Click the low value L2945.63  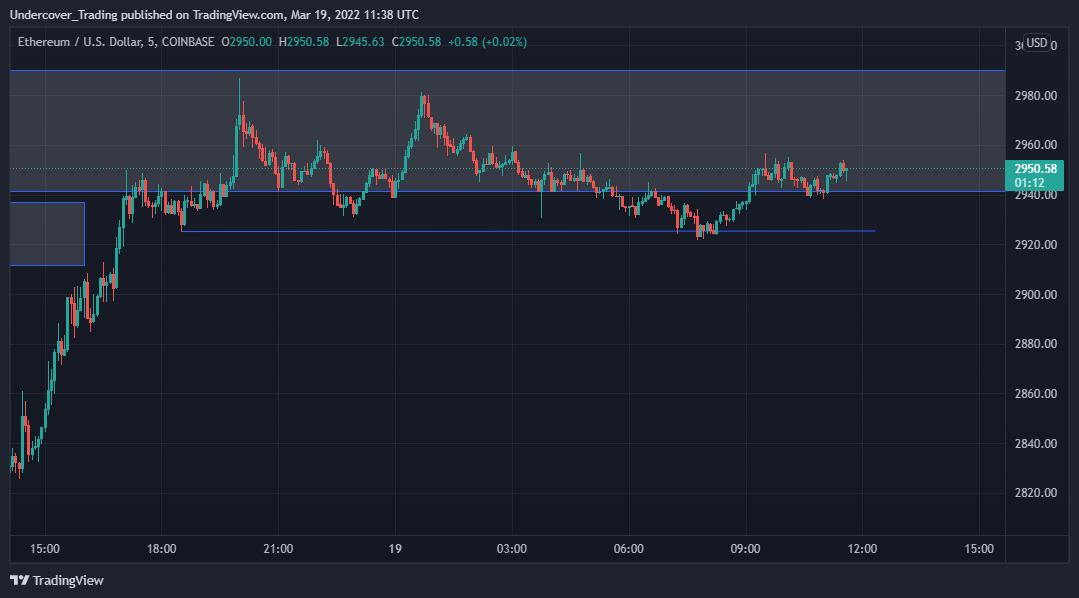point(360,42)
